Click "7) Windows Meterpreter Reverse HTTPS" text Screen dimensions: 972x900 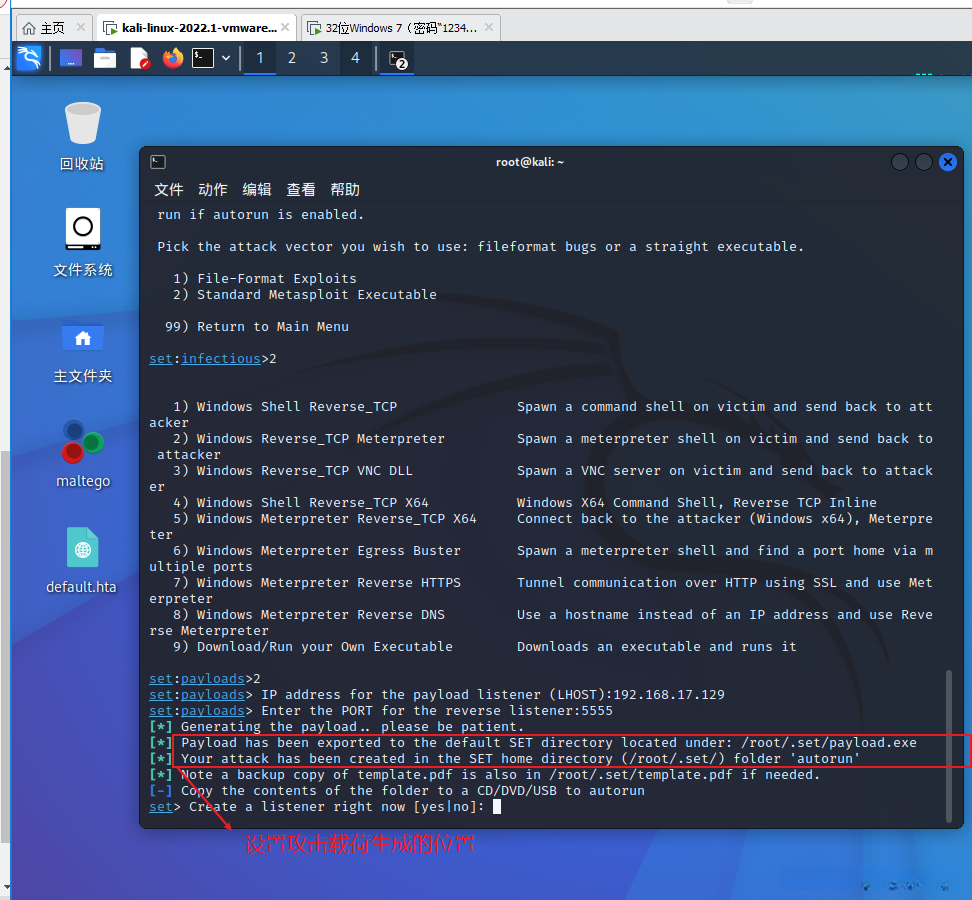click(317, 583)
